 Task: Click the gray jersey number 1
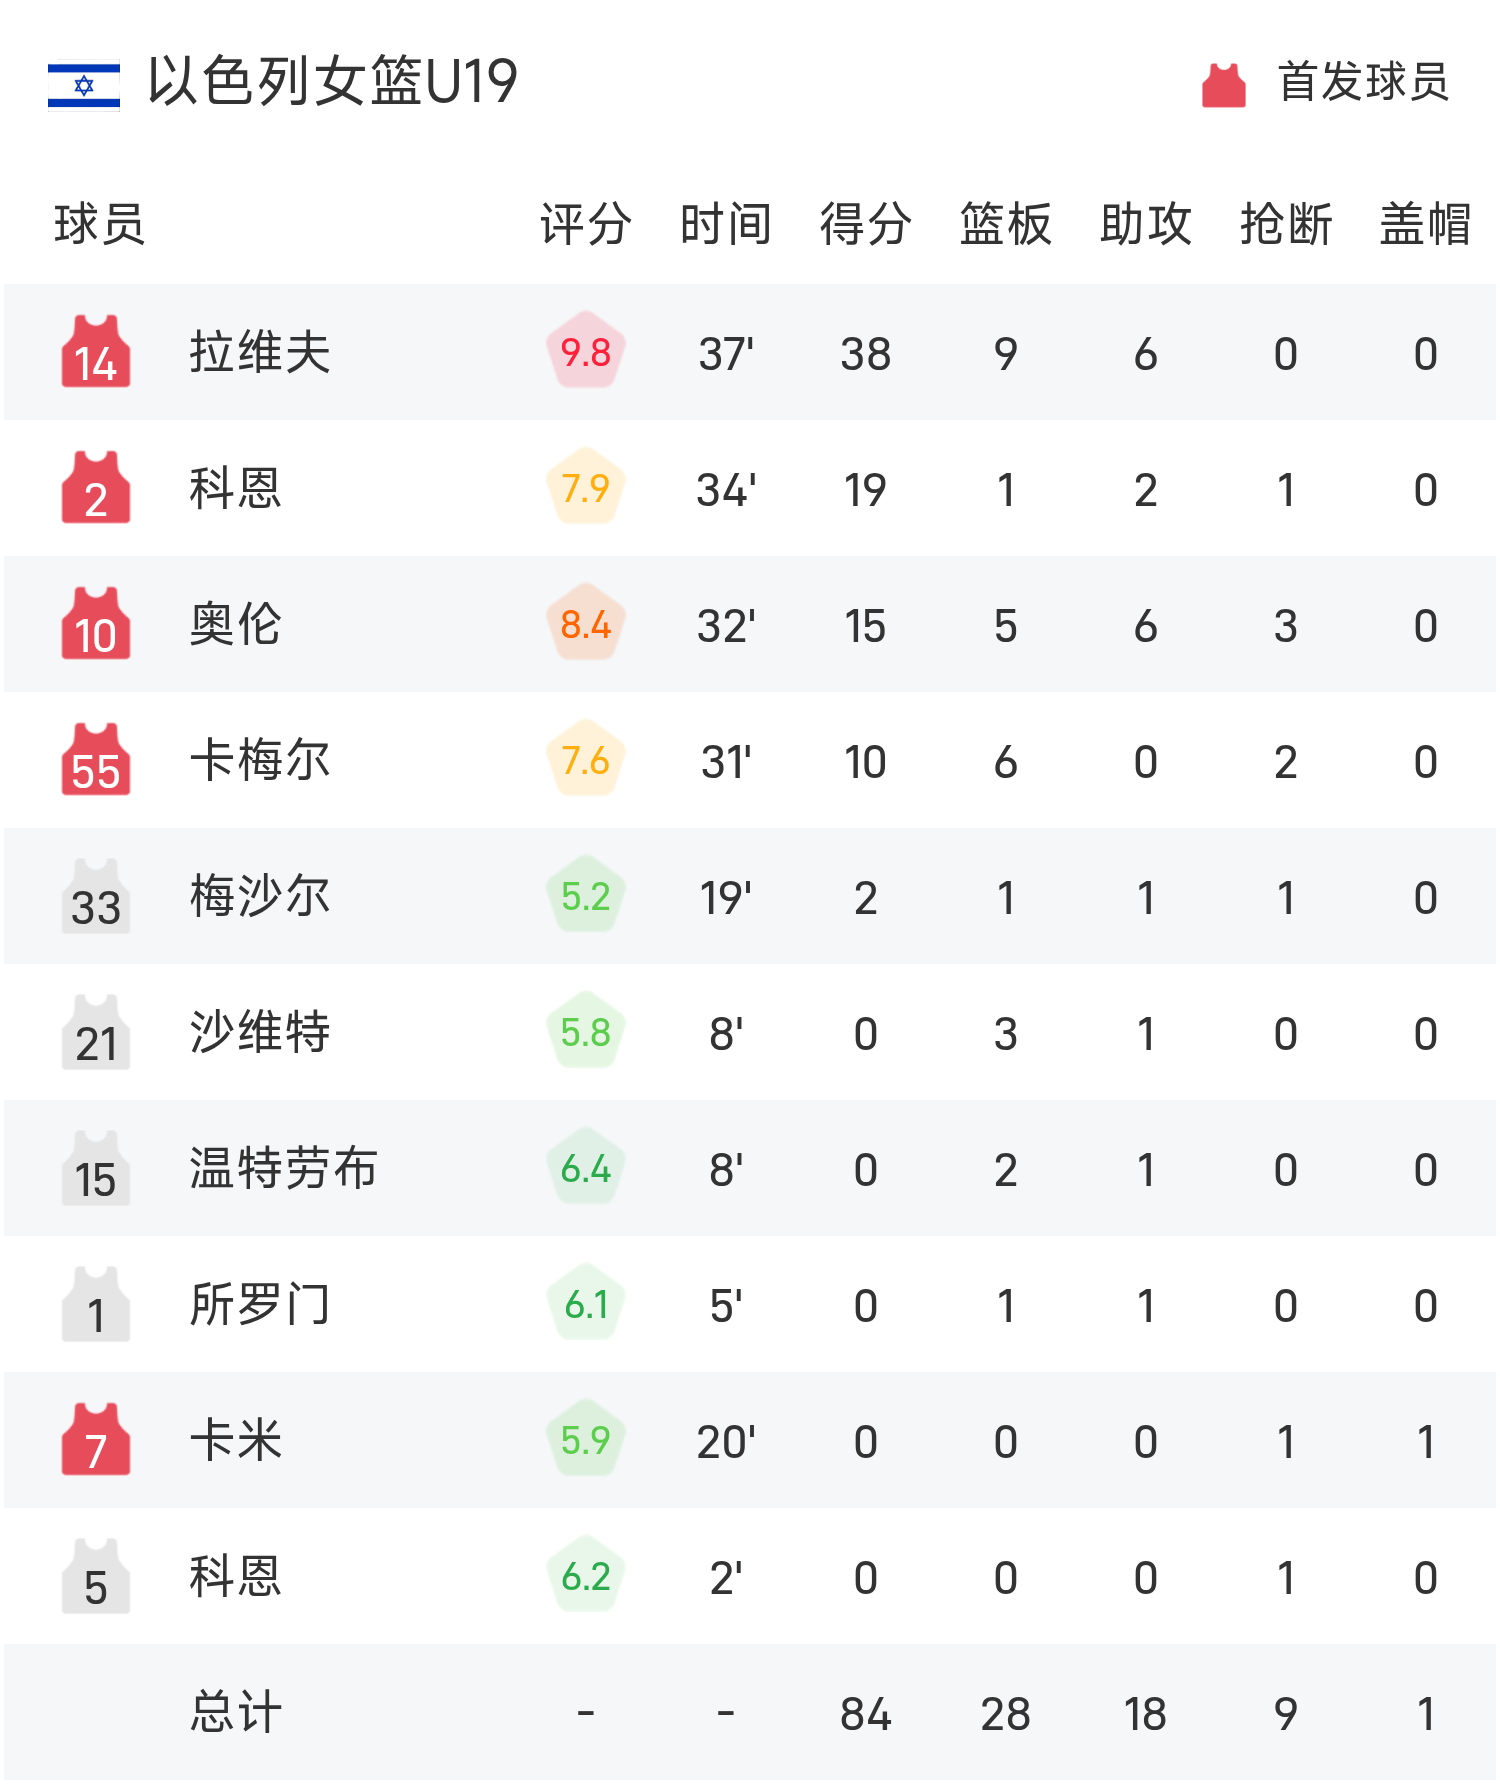tap(96, 1304)
